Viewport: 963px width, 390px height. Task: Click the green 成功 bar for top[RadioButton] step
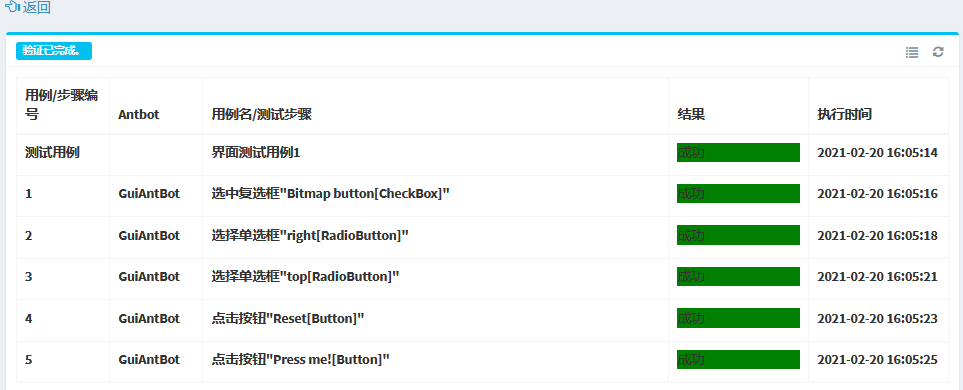click(x=738, y=276)
